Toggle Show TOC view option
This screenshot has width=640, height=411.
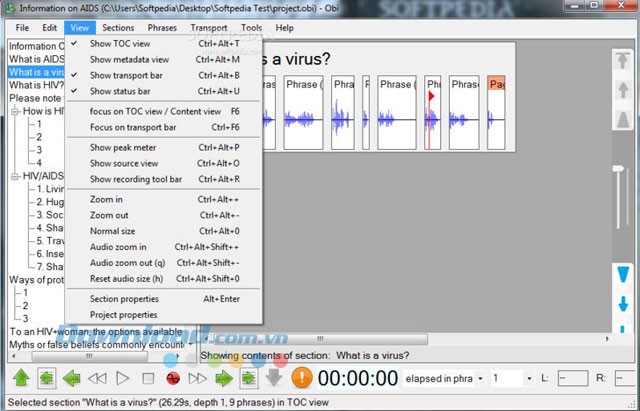[x=120, y=44]
